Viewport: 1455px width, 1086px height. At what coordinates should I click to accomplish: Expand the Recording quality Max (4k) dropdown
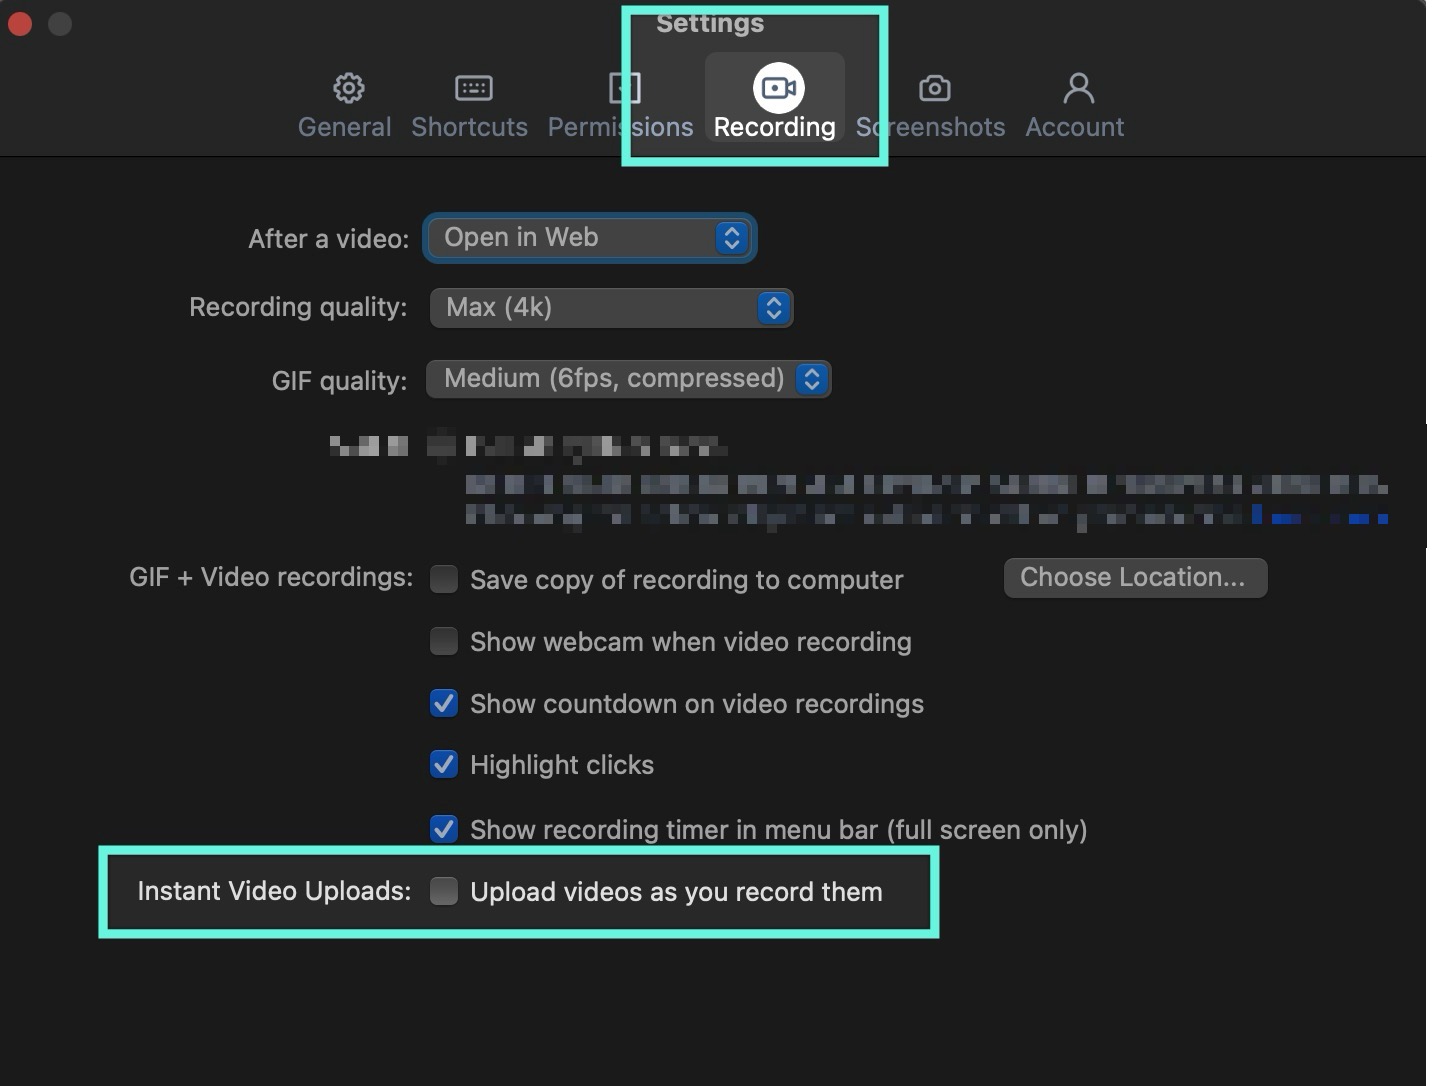(611, 308)
